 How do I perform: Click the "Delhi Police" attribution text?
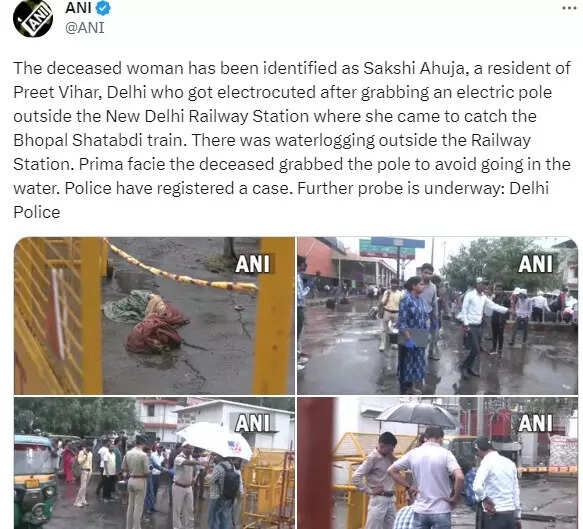[x=281, y=200]
